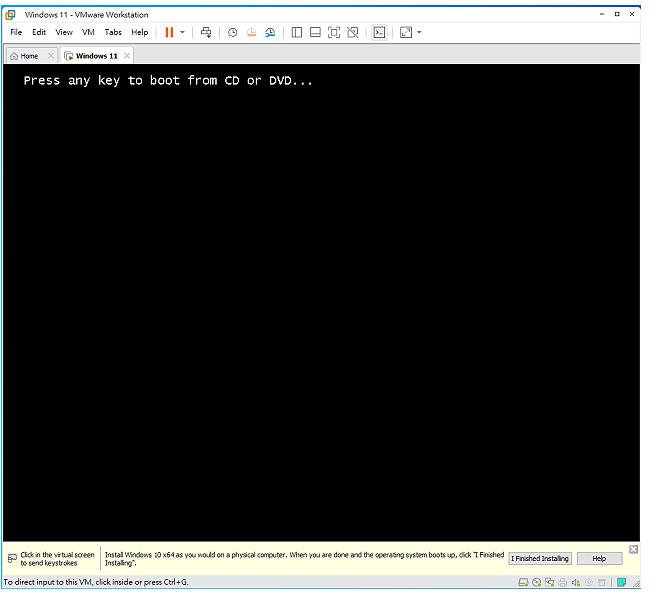Viewport: 656px width, 606px height.
Task: Toggle the console view icon
Action: point(379,32)
